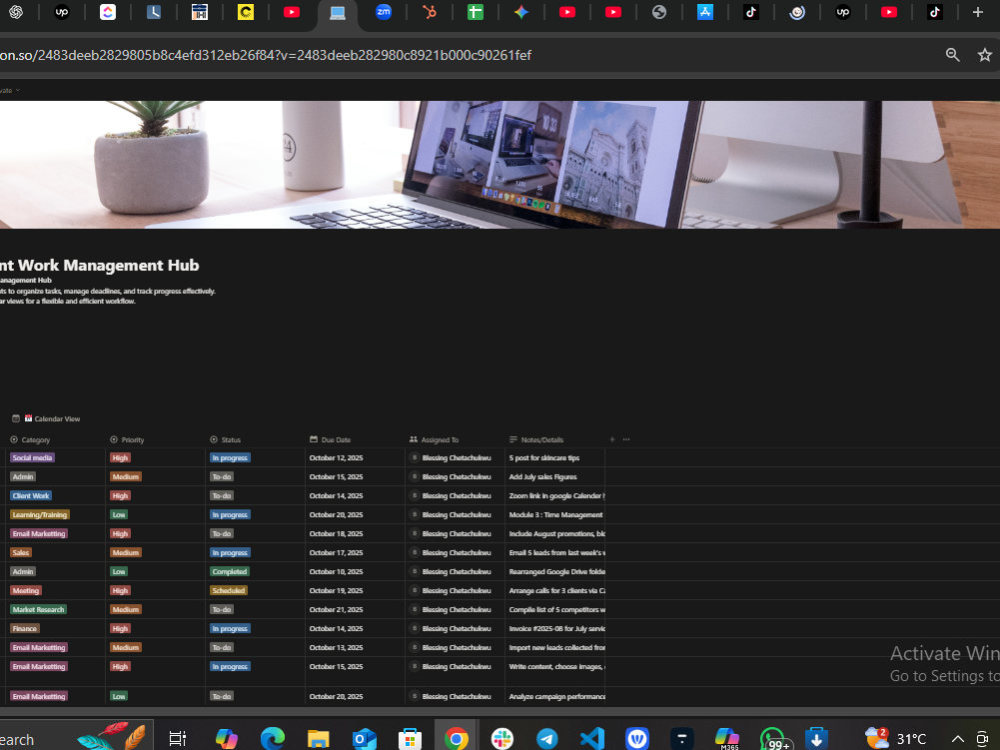This screenshot has height=750, width=1000.
Task: Click the Sales category tag
Action: point(20,552)
